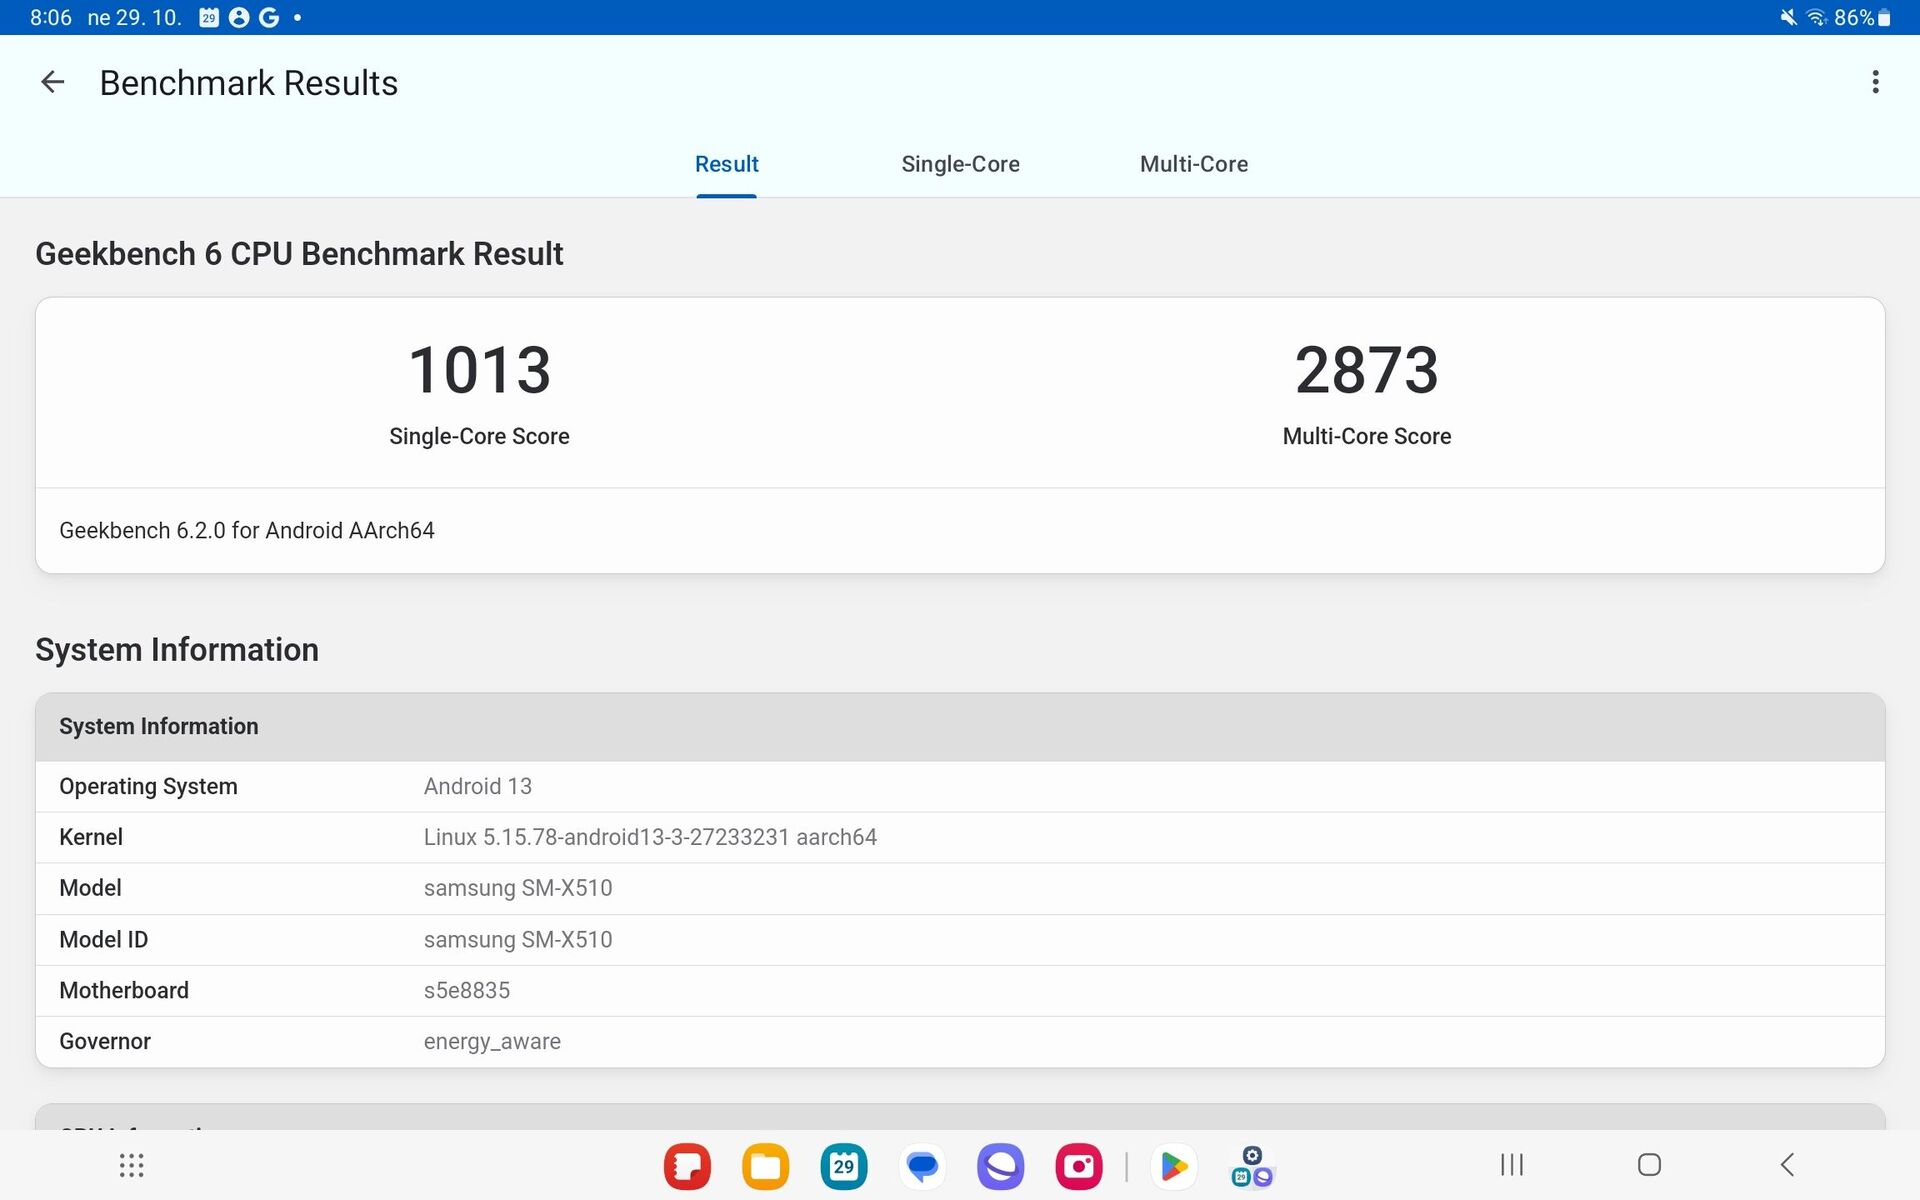The height and width of the screenshot is (1200, 1920).
Task: Open the three-dot overflow menu
Action: 1875,82
